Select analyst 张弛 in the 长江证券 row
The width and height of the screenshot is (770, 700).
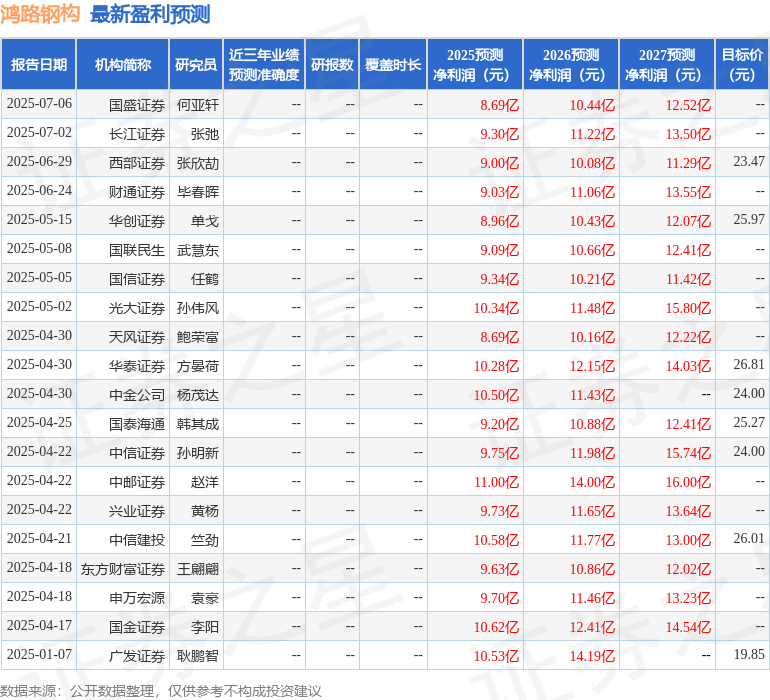click(204, 133)
